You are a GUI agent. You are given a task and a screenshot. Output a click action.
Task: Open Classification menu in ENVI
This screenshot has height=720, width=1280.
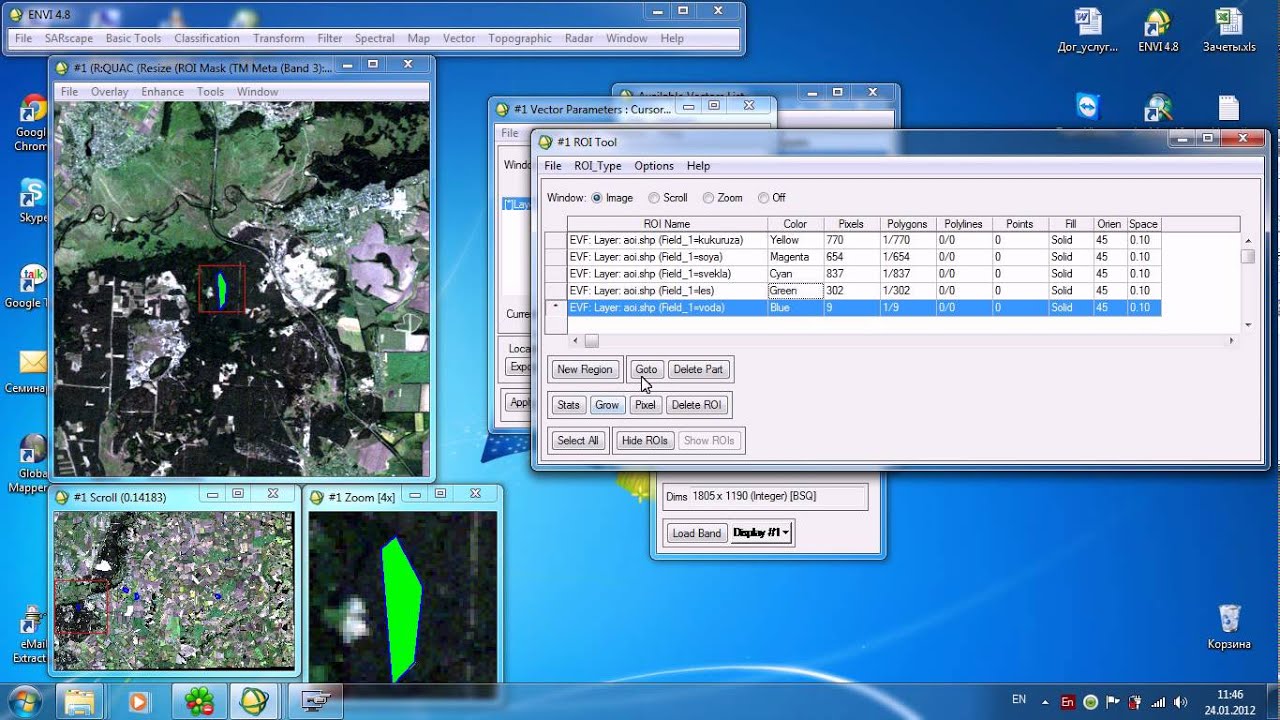tap(207, 38)
